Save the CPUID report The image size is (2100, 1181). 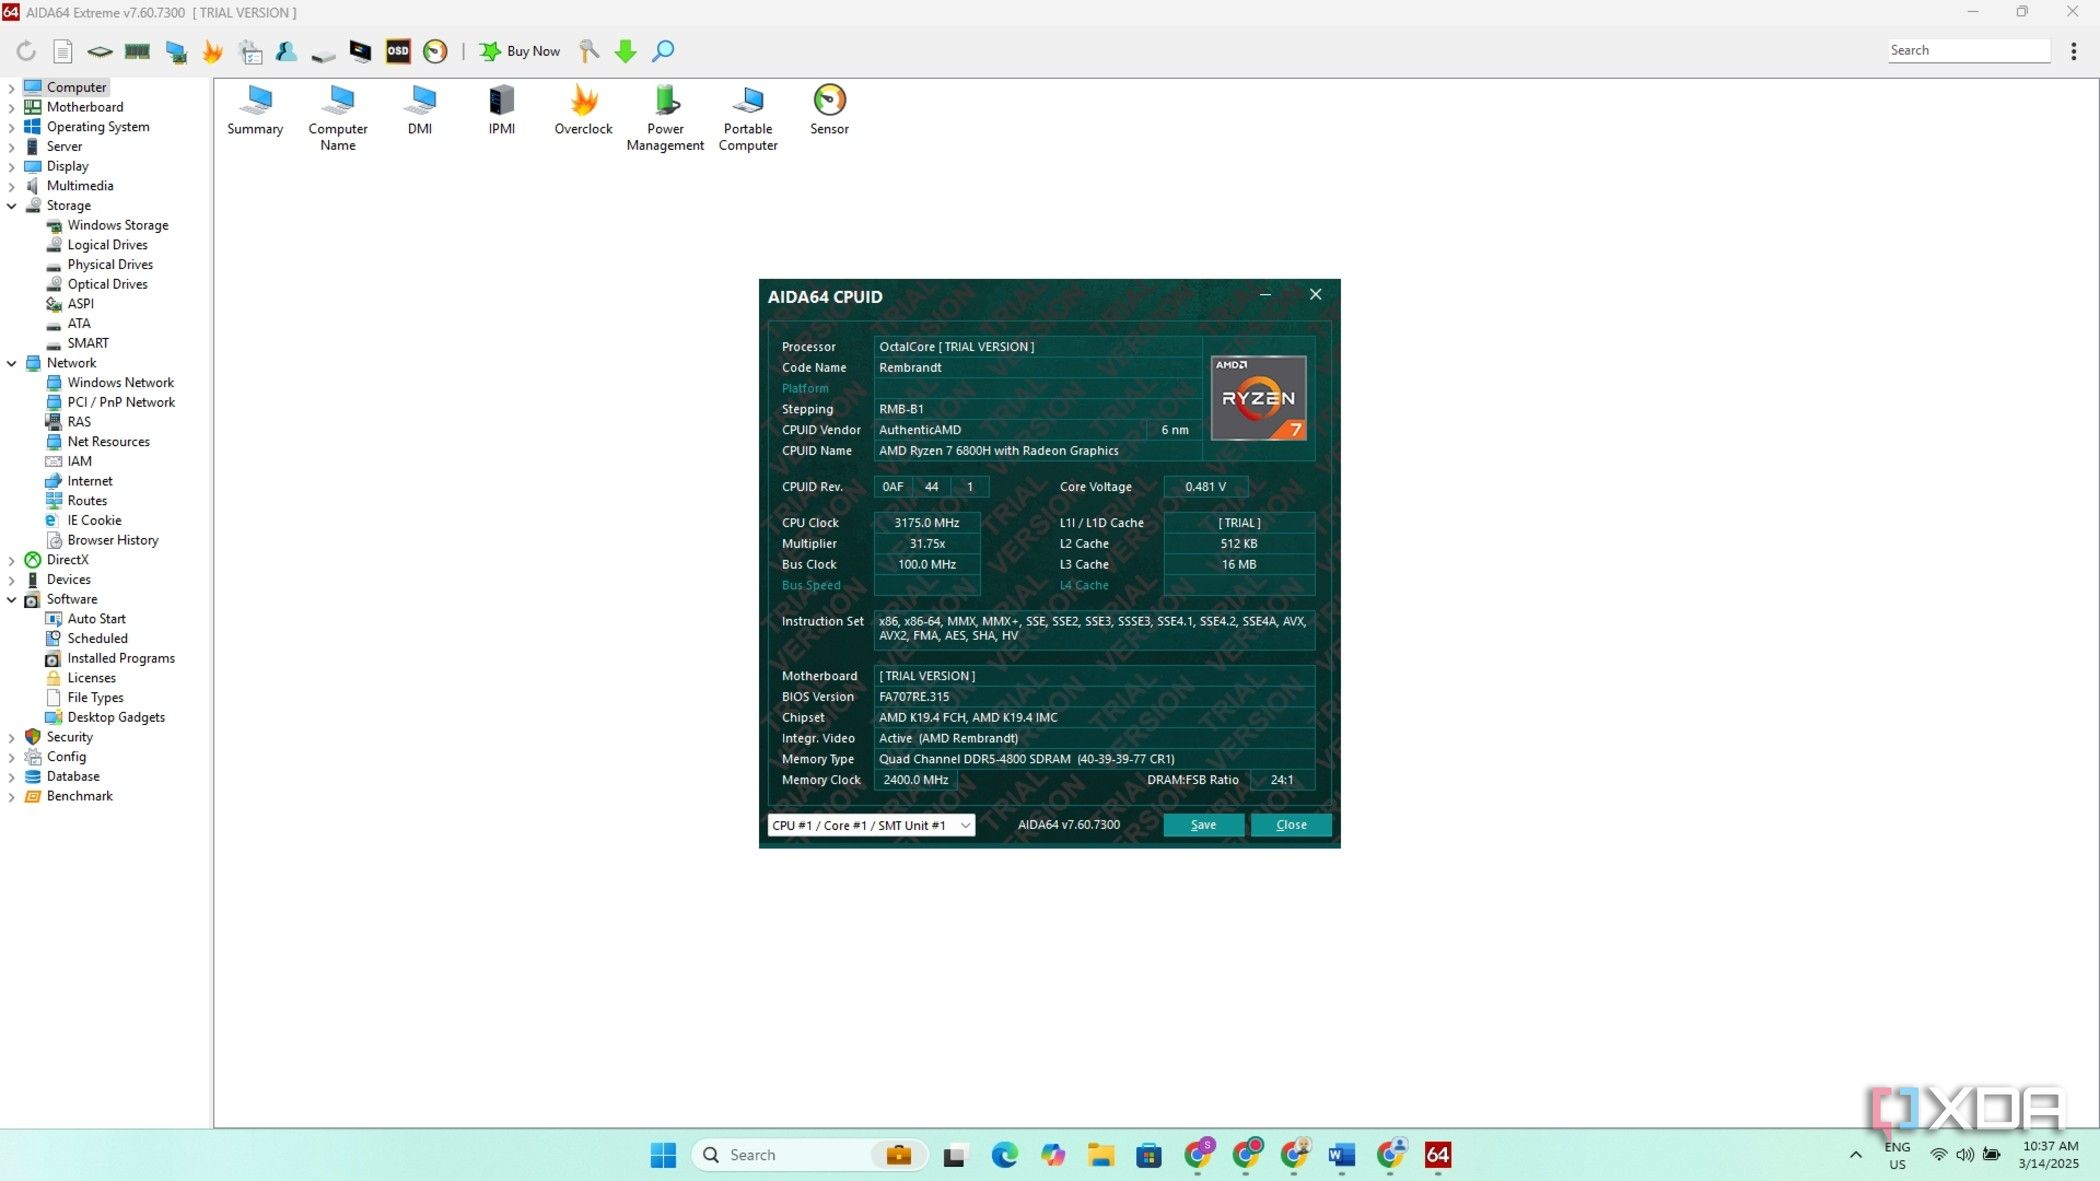click(x=1203, y=825)
